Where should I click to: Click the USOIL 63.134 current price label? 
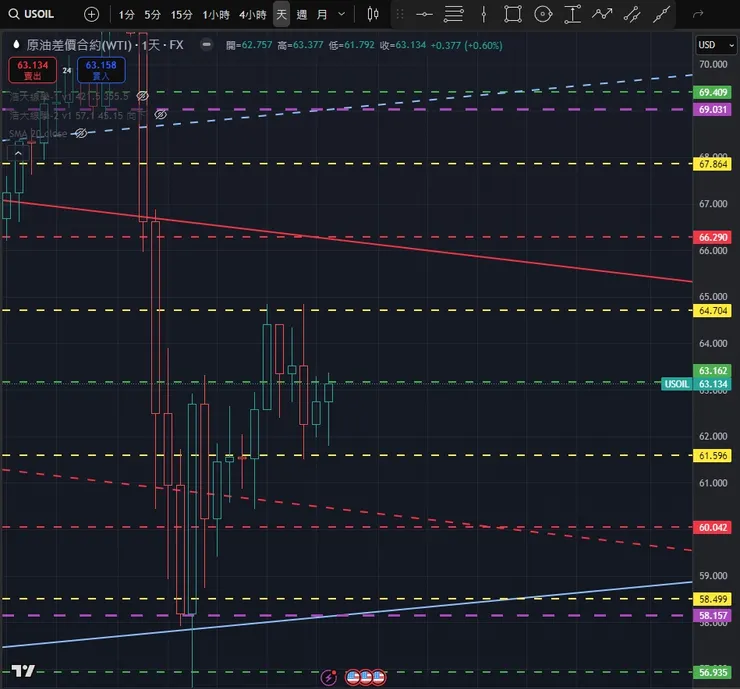click(696, 384)
